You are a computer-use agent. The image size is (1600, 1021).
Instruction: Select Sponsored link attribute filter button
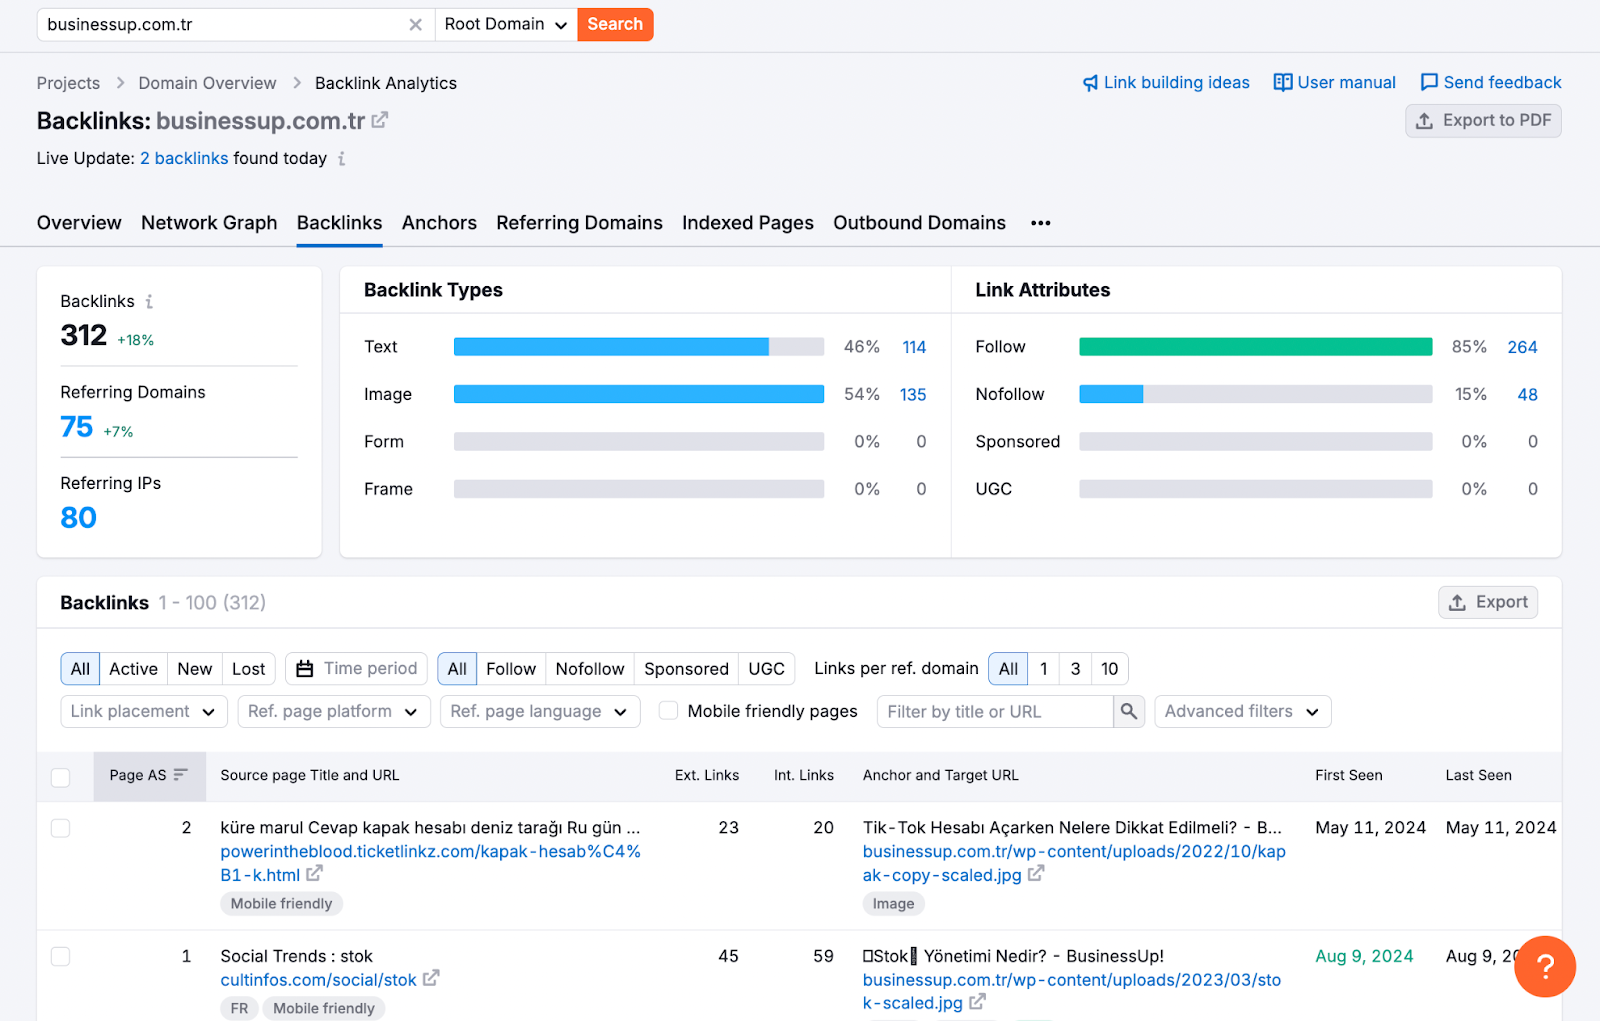pyautogui.click(x=686, y=669)
